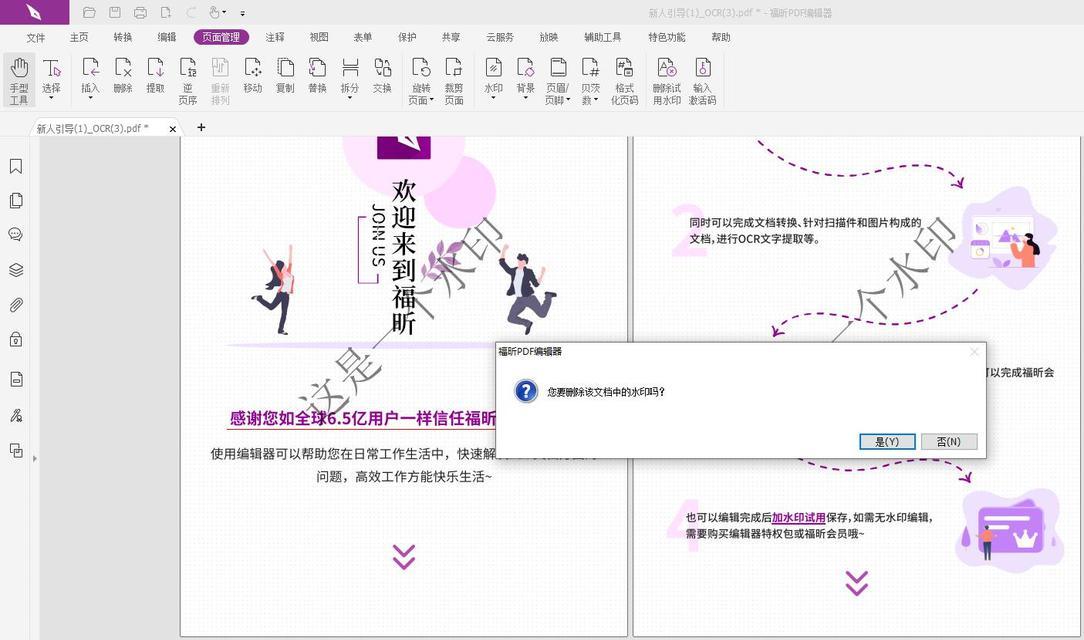Screen dimensions: 1084x640
Task: Open the Header/Footer (页眉/页脚) tool
Action: pyautogui.click(x=558, y=80)
